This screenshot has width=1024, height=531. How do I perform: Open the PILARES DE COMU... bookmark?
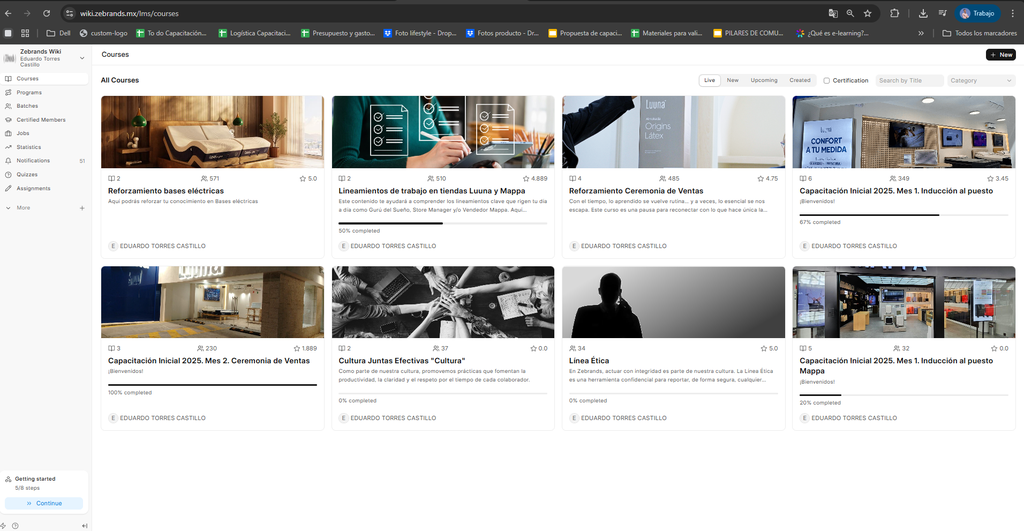tap(748, 33)
